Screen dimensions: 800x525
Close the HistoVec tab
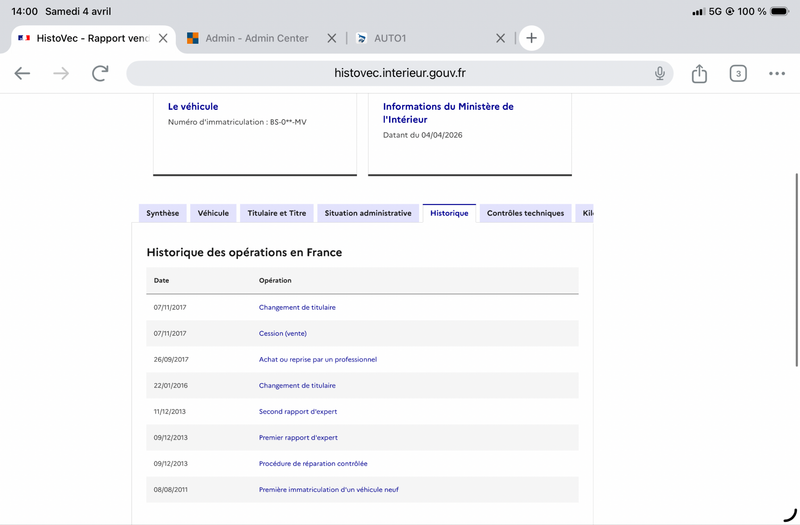pos(163,38)
